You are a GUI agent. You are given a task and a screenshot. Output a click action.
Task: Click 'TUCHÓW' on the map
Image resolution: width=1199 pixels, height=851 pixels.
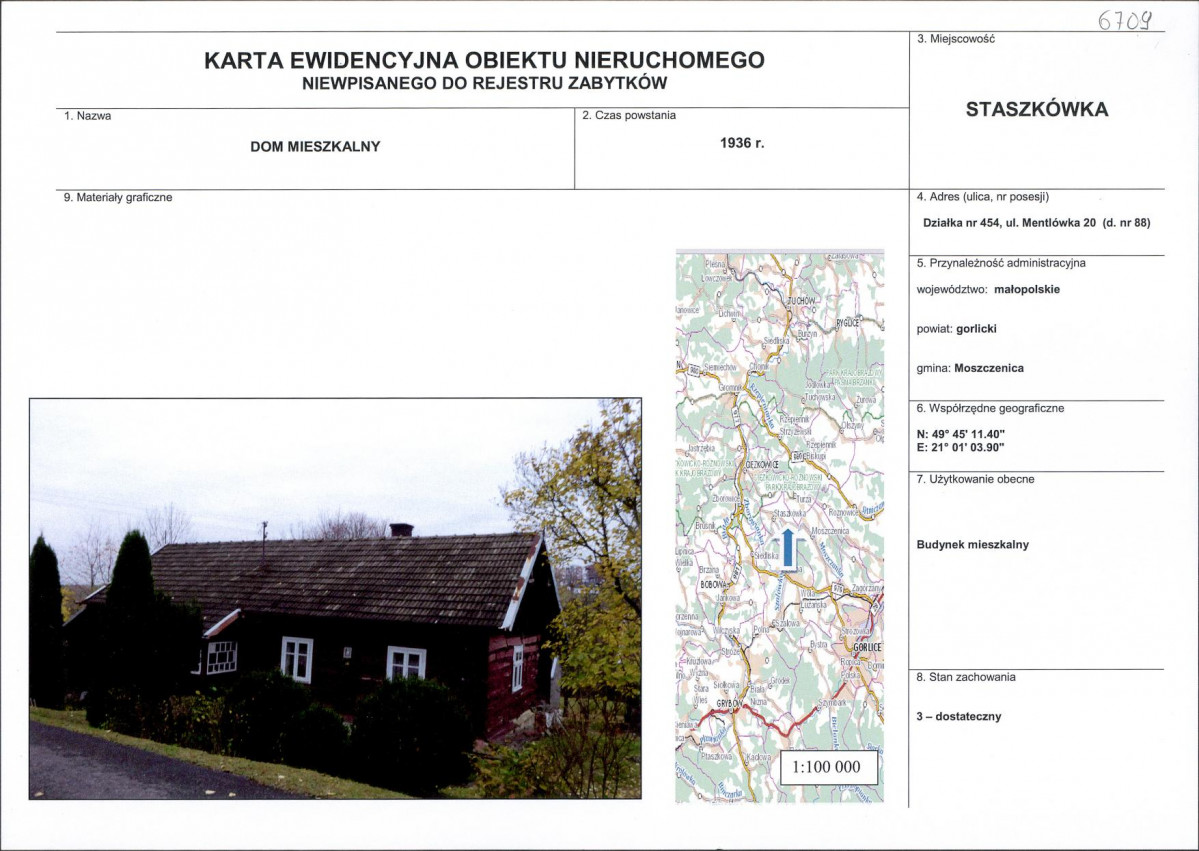(x=801, y=302)
